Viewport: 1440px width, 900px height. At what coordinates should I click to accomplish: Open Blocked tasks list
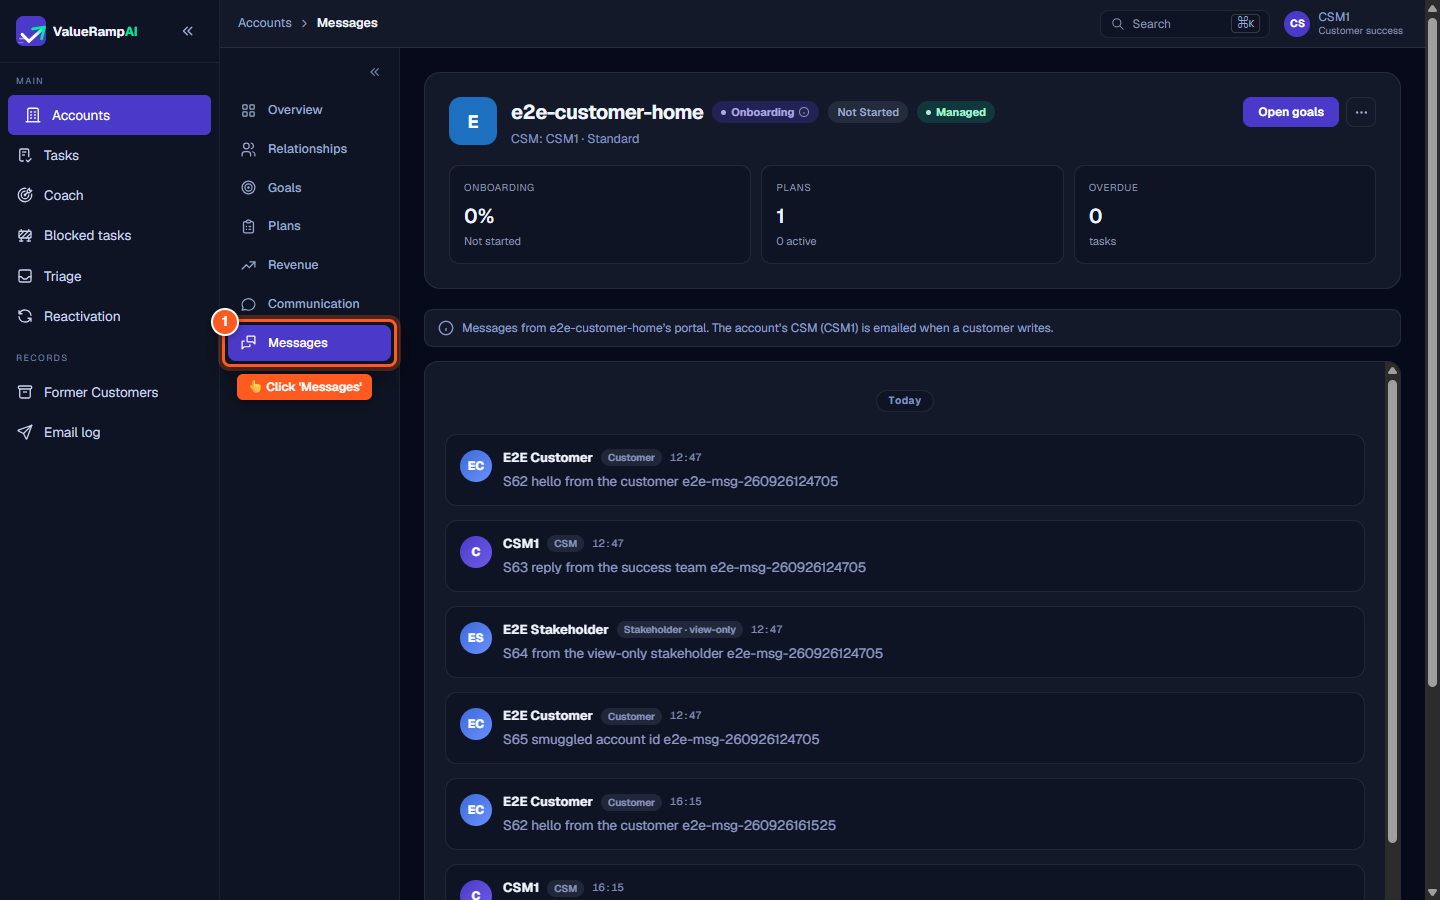(x=109, y=235)
